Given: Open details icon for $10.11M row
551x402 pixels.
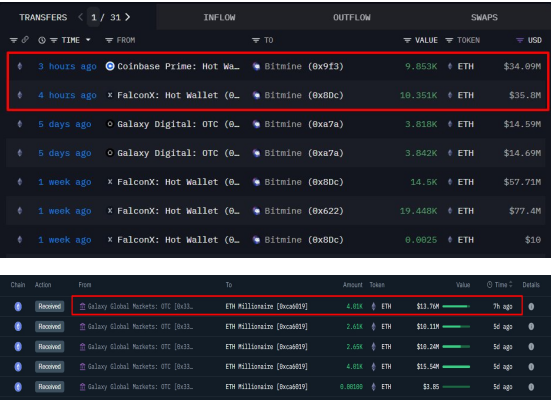Looking at the screenshot, I should (x=531, y=326).
